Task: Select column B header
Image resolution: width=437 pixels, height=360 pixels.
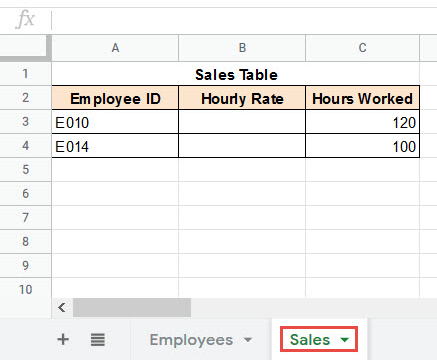Action: [x=242, y=48]
